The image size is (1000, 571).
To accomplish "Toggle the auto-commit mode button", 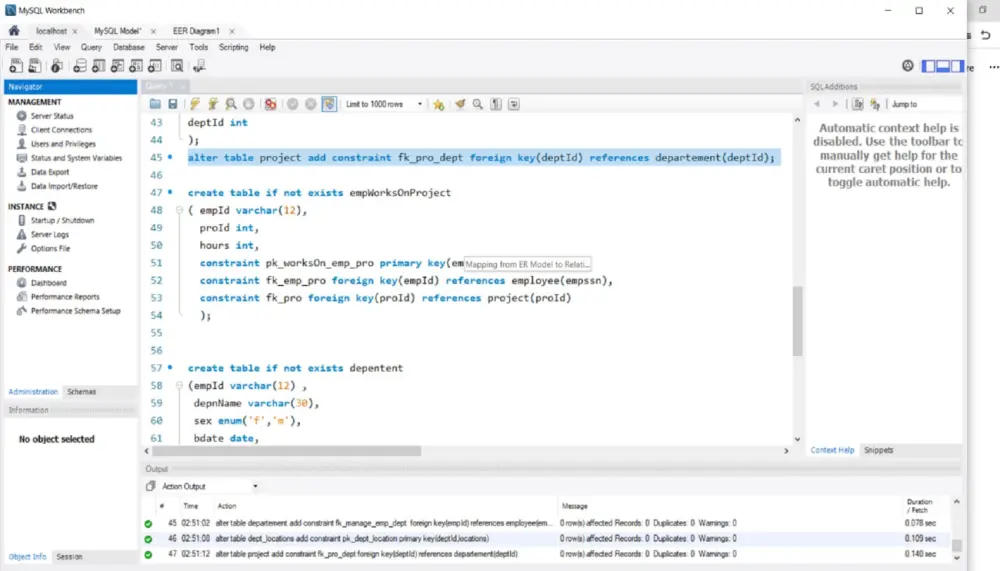I will [329, 104].
